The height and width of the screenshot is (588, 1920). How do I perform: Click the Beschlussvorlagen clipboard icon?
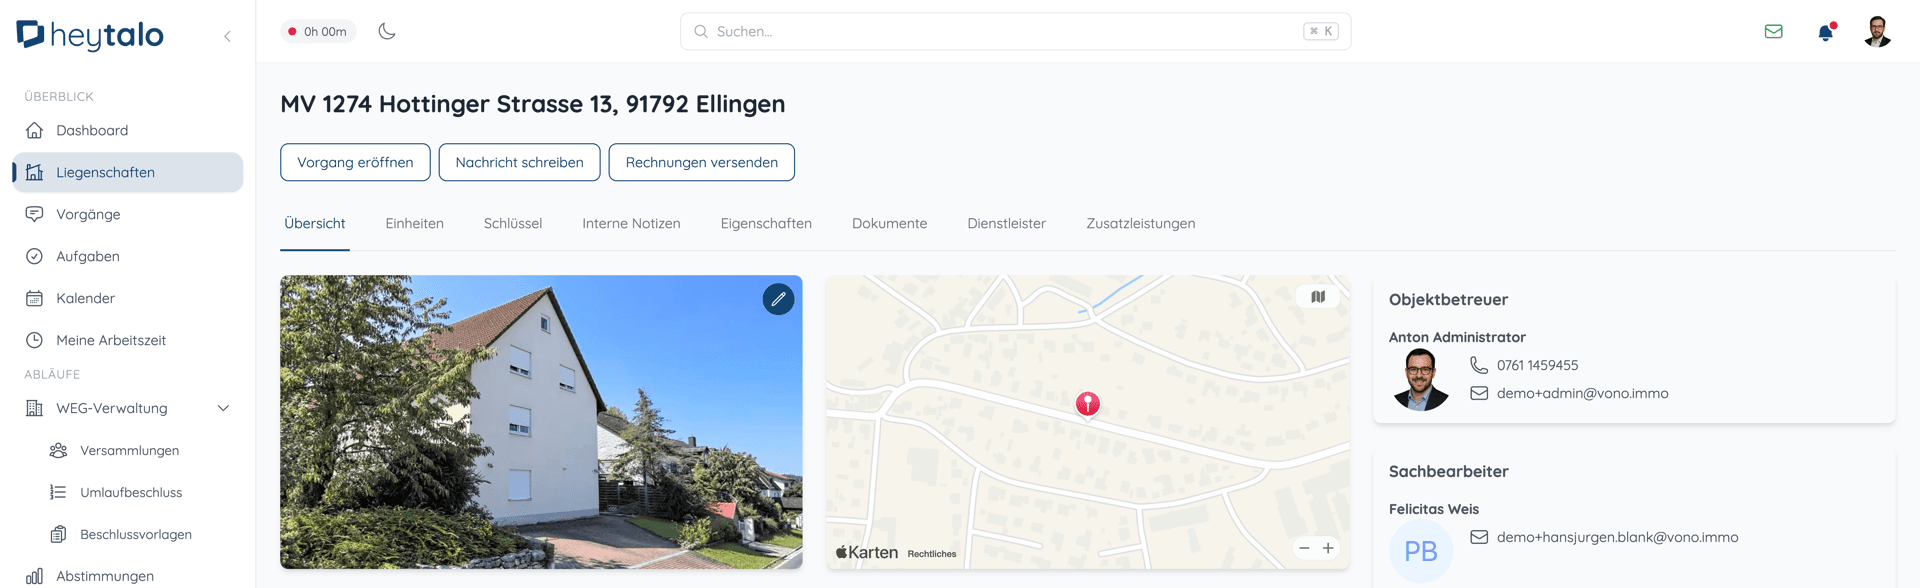pos(58,535)
